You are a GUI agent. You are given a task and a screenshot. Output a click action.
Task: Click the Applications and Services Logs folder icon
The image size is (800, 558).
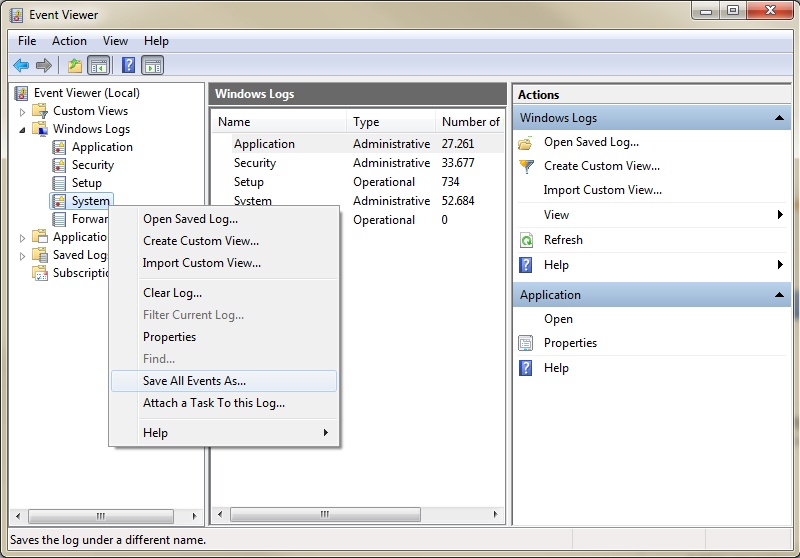click(40, 237)
